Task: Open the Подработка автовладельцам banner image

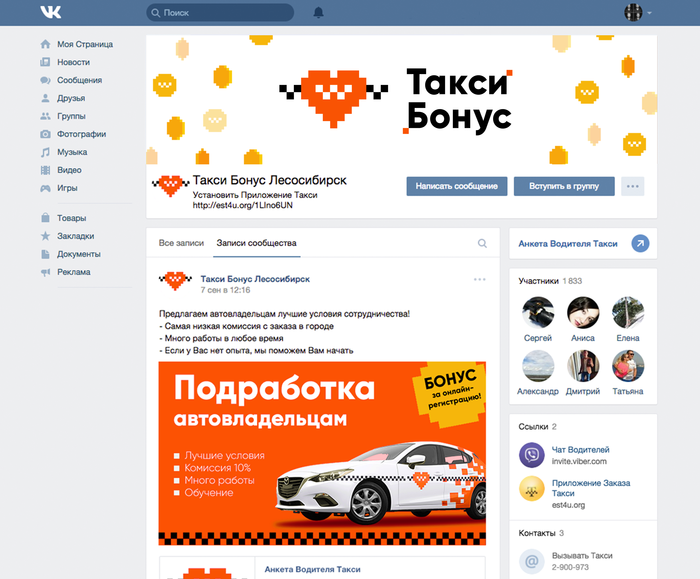Action: pos(322,453)
